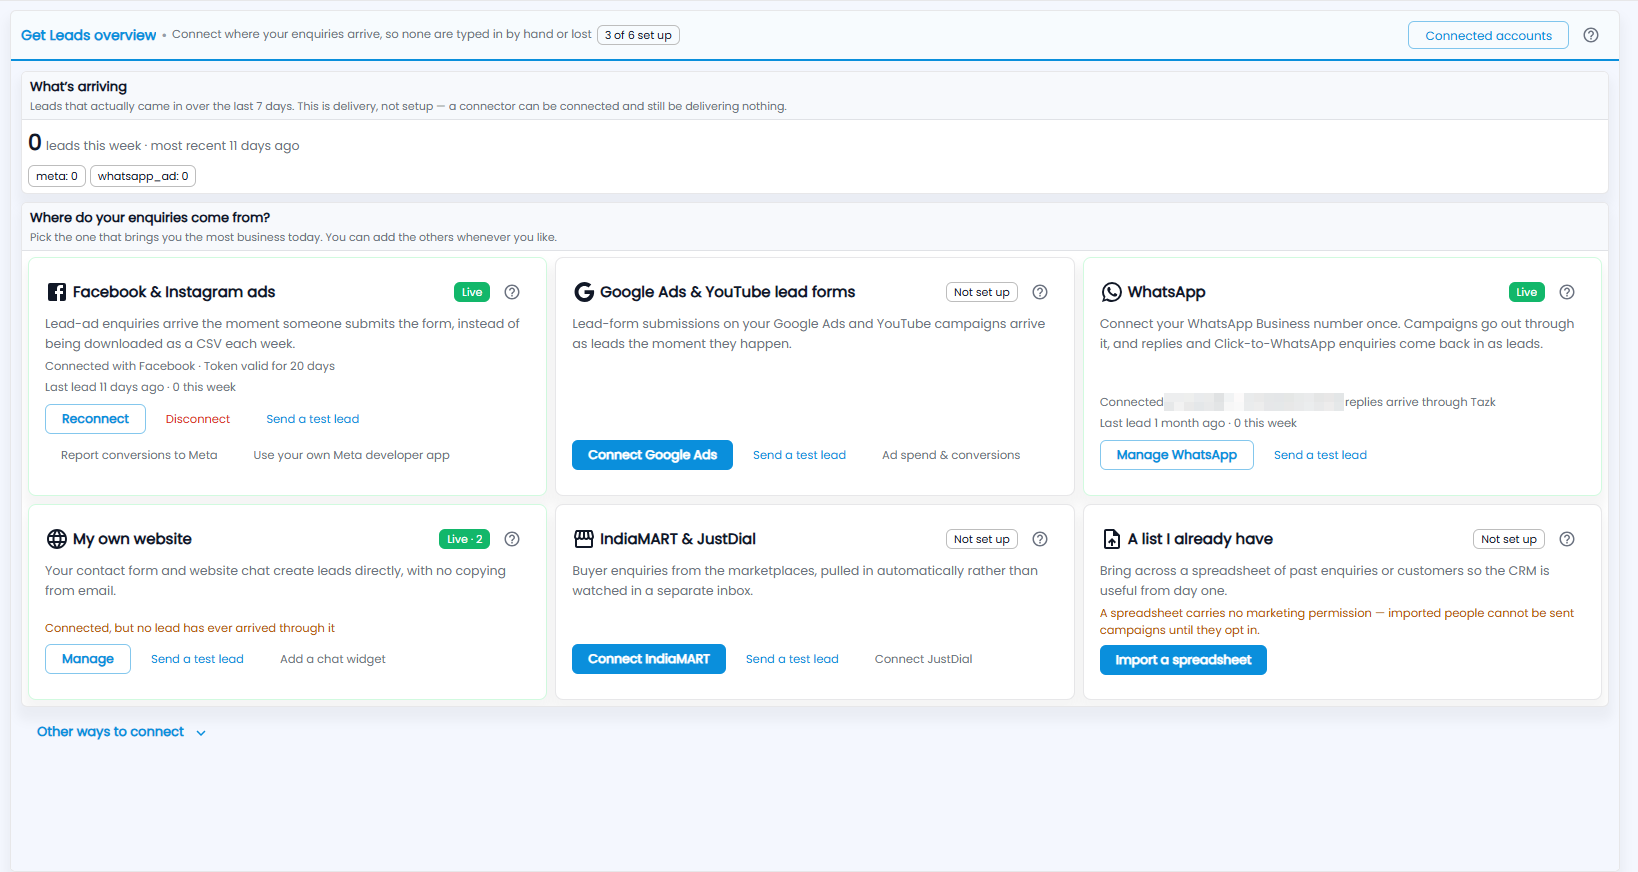1638x872 pixels.
Task: Open help for IndiaMART & JustDial
Action: [x=1040, y=539]
